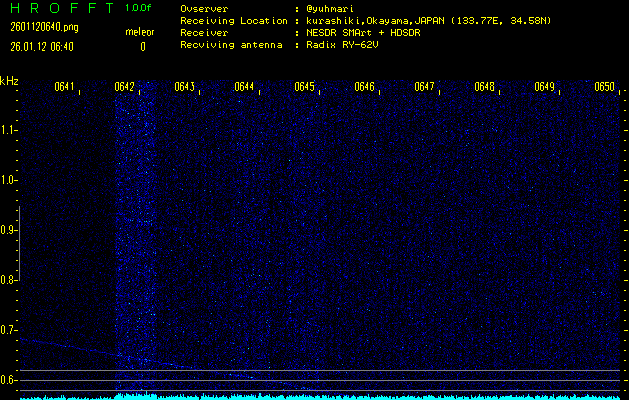Click the 0.6 kHz axis label
Screen dimensions: 629x400
coord(8,380)
